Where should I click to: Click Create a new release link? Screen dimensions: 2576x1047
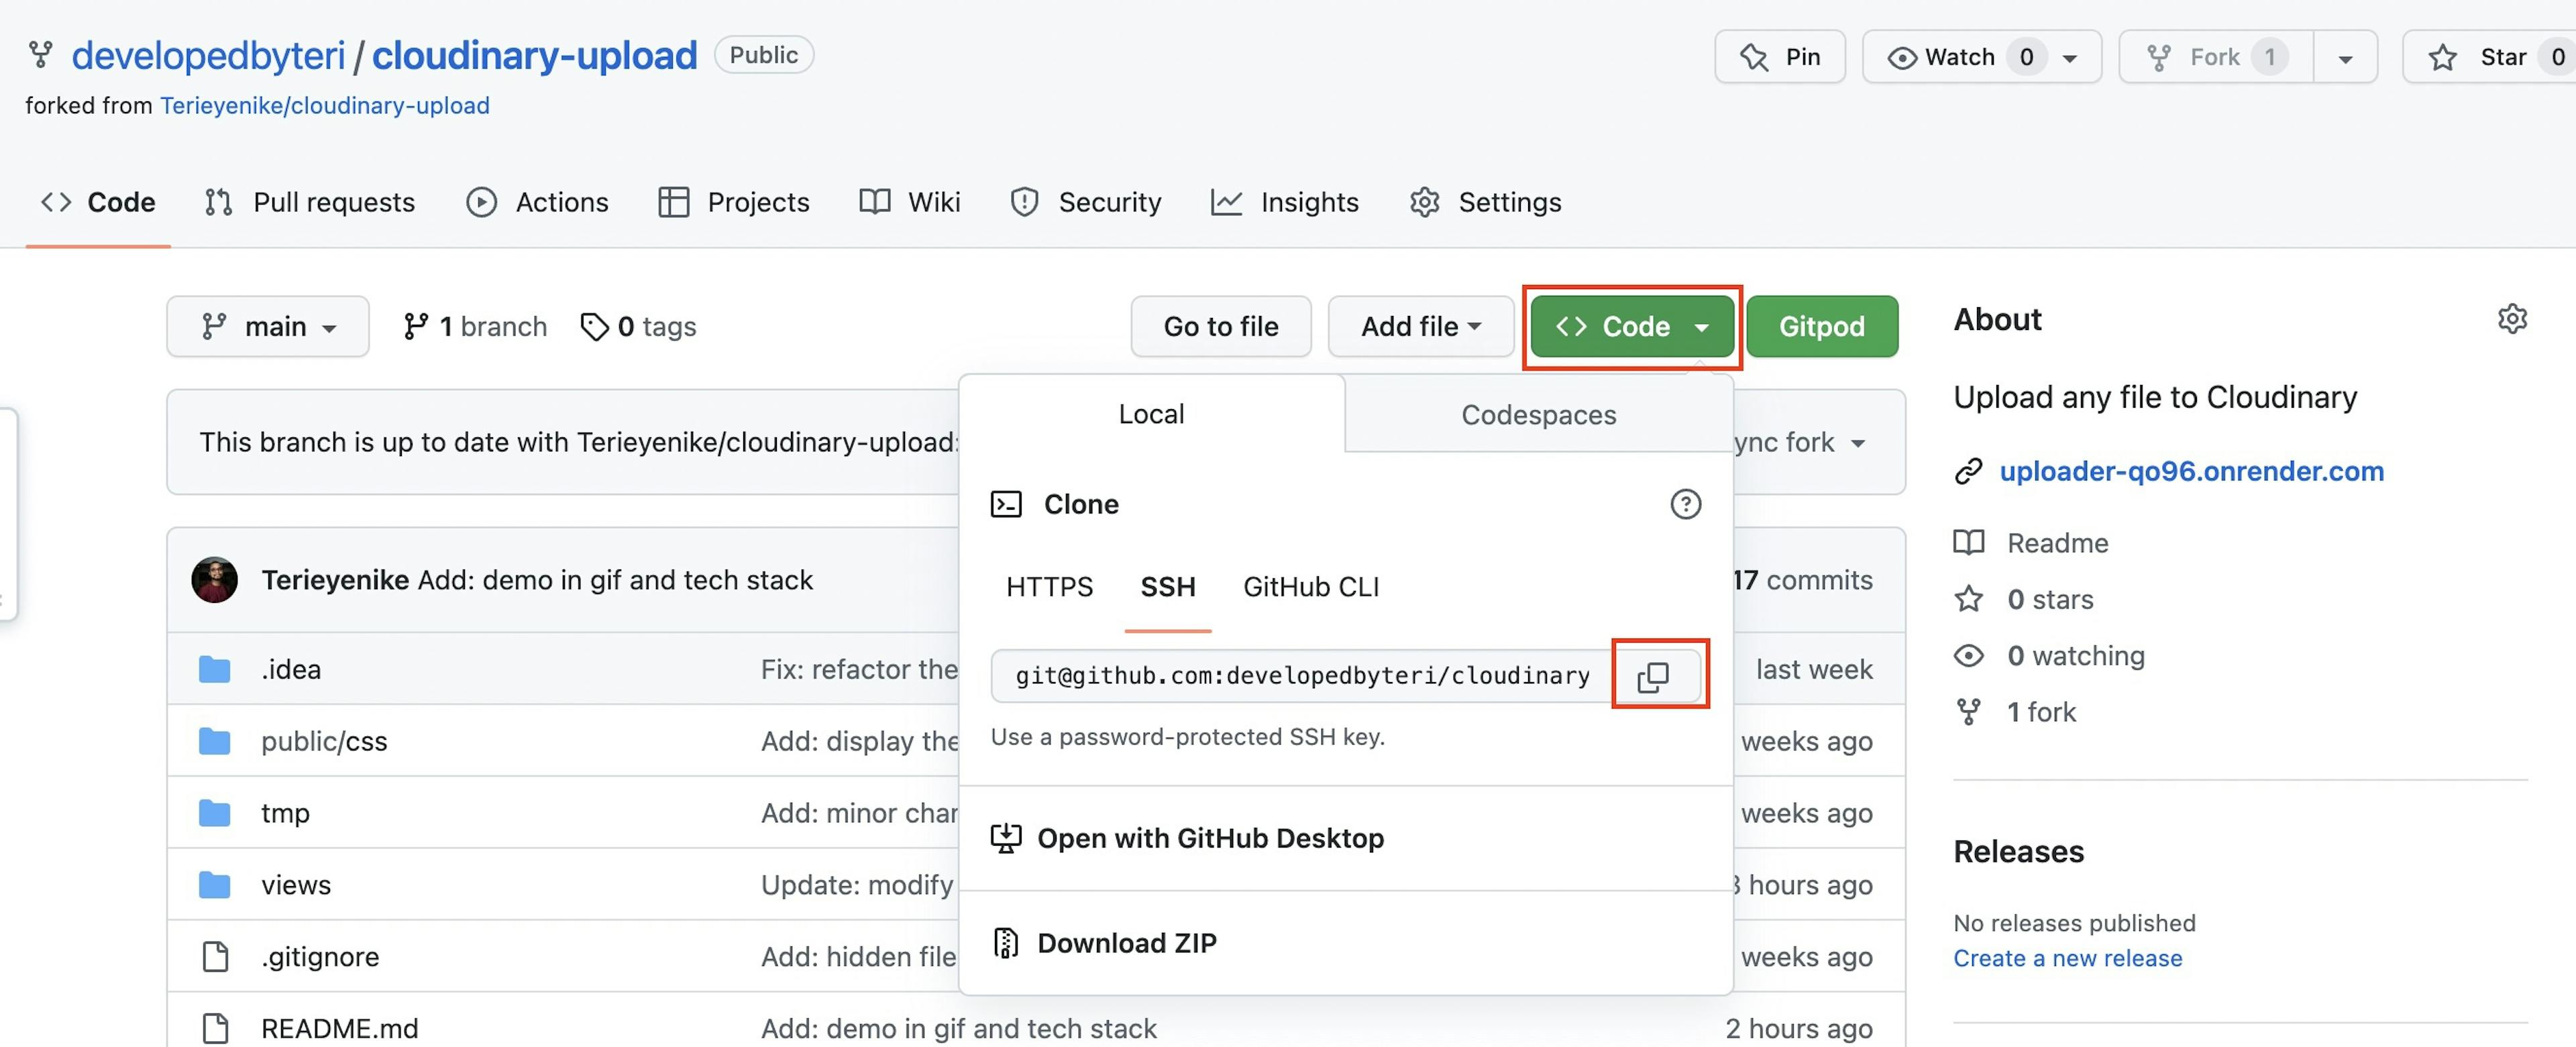pos(2067,958)
